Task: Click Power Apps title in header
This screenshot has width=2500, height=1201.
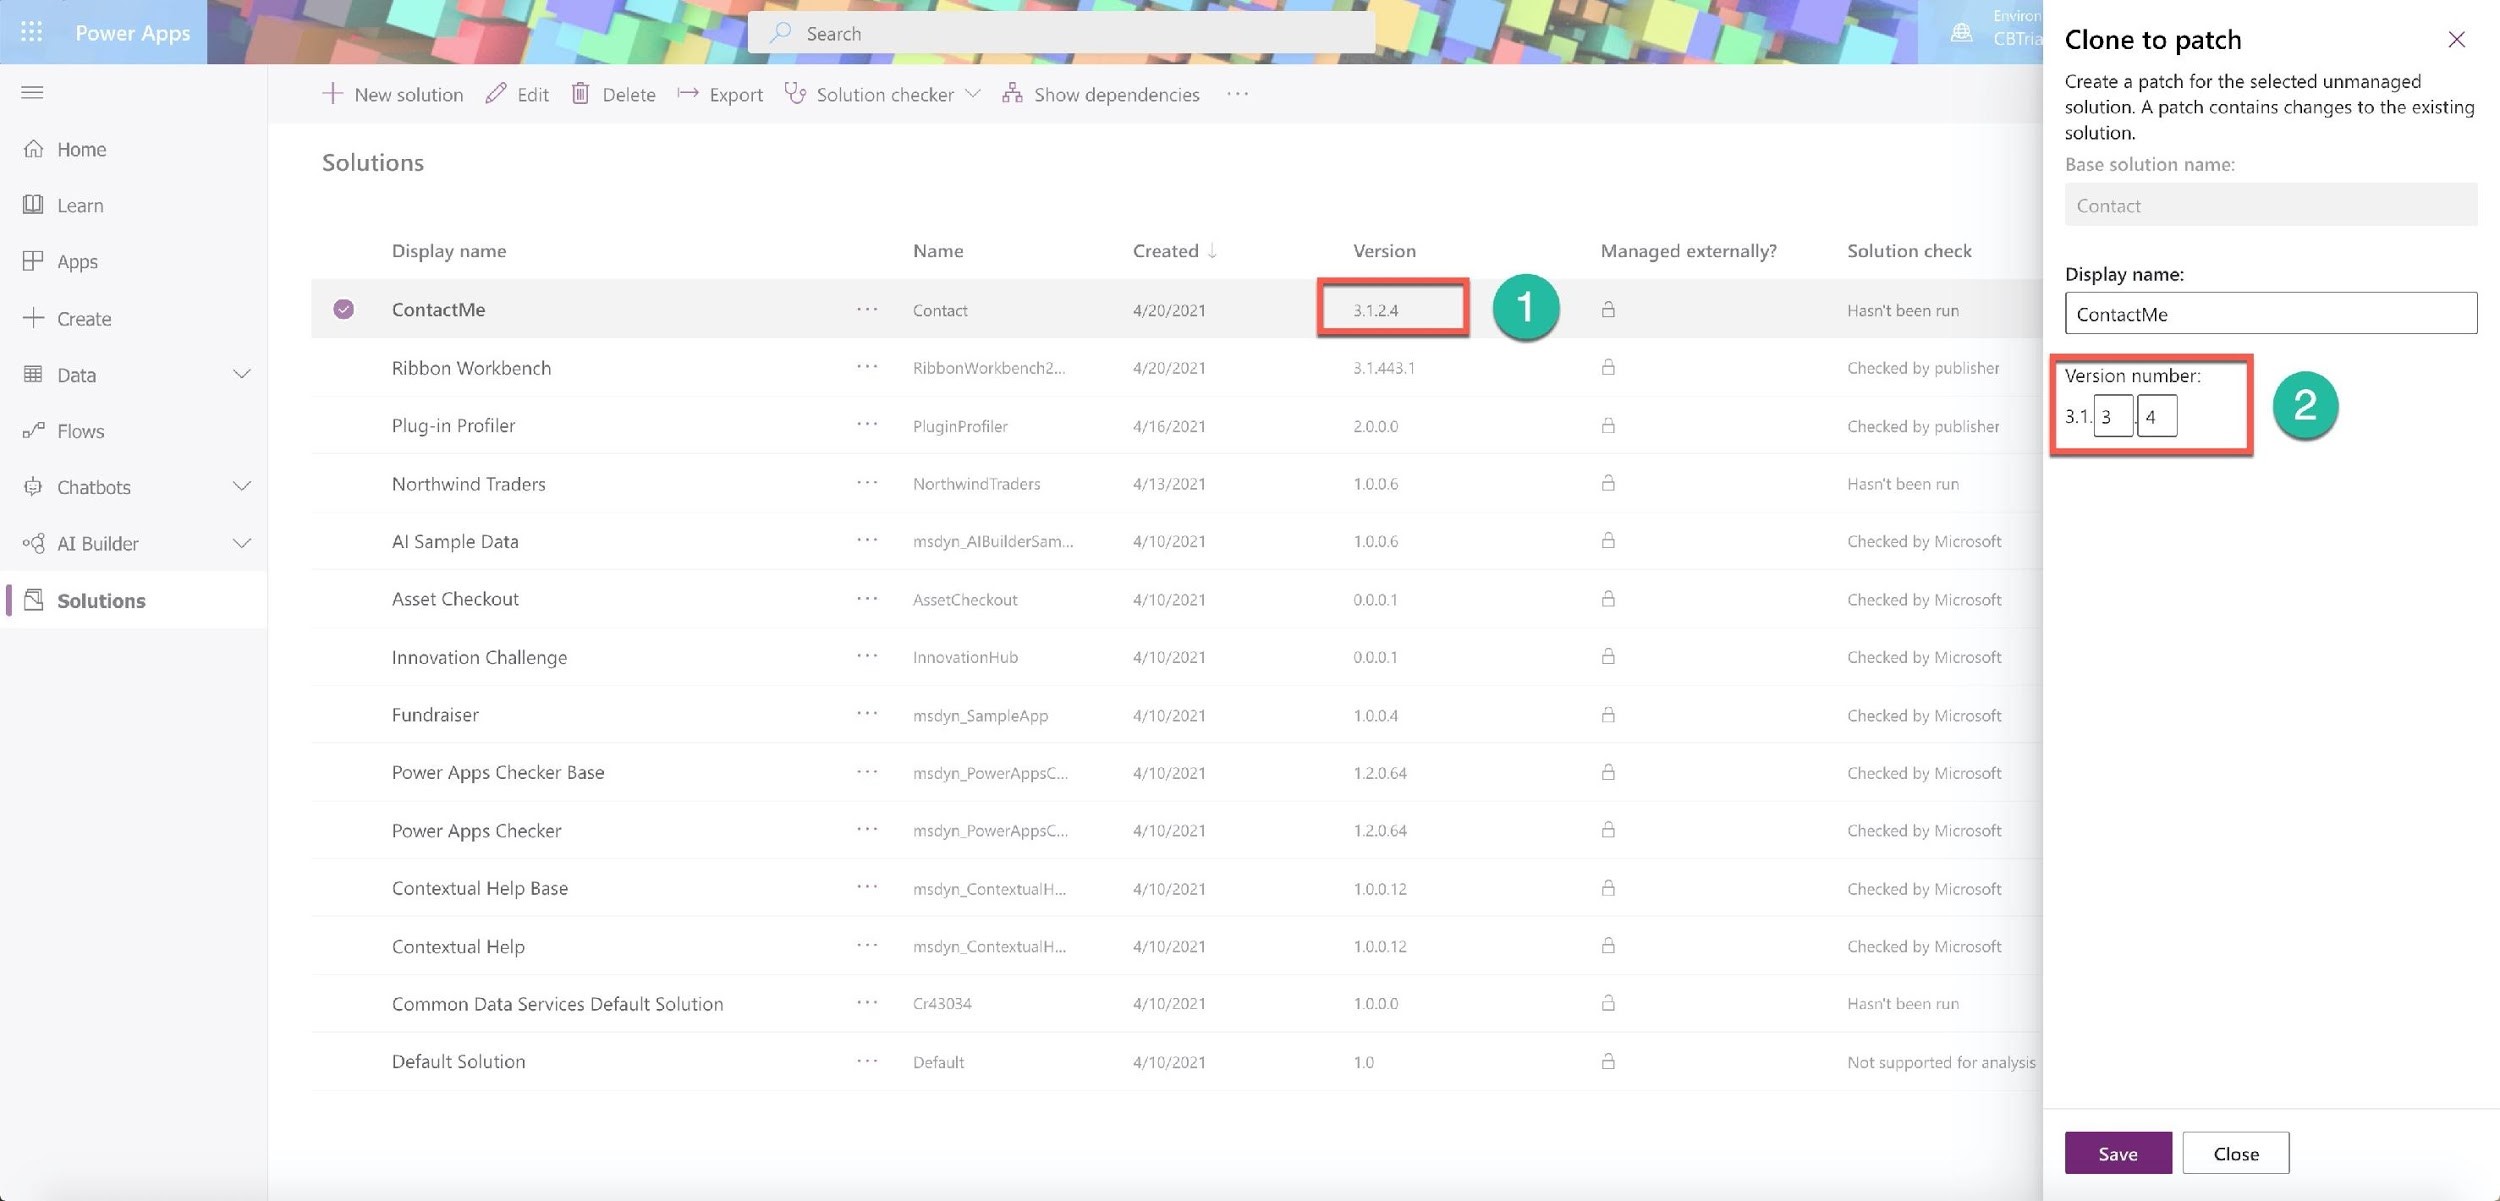Action: [x=132, y=32]
